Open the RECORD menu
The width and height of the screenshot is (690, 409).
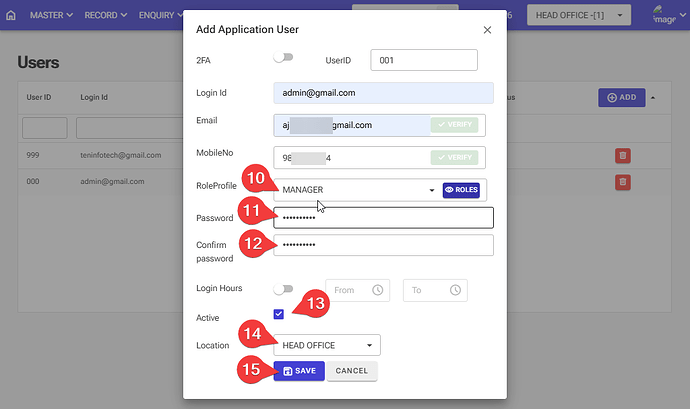(x=106, y=16)
